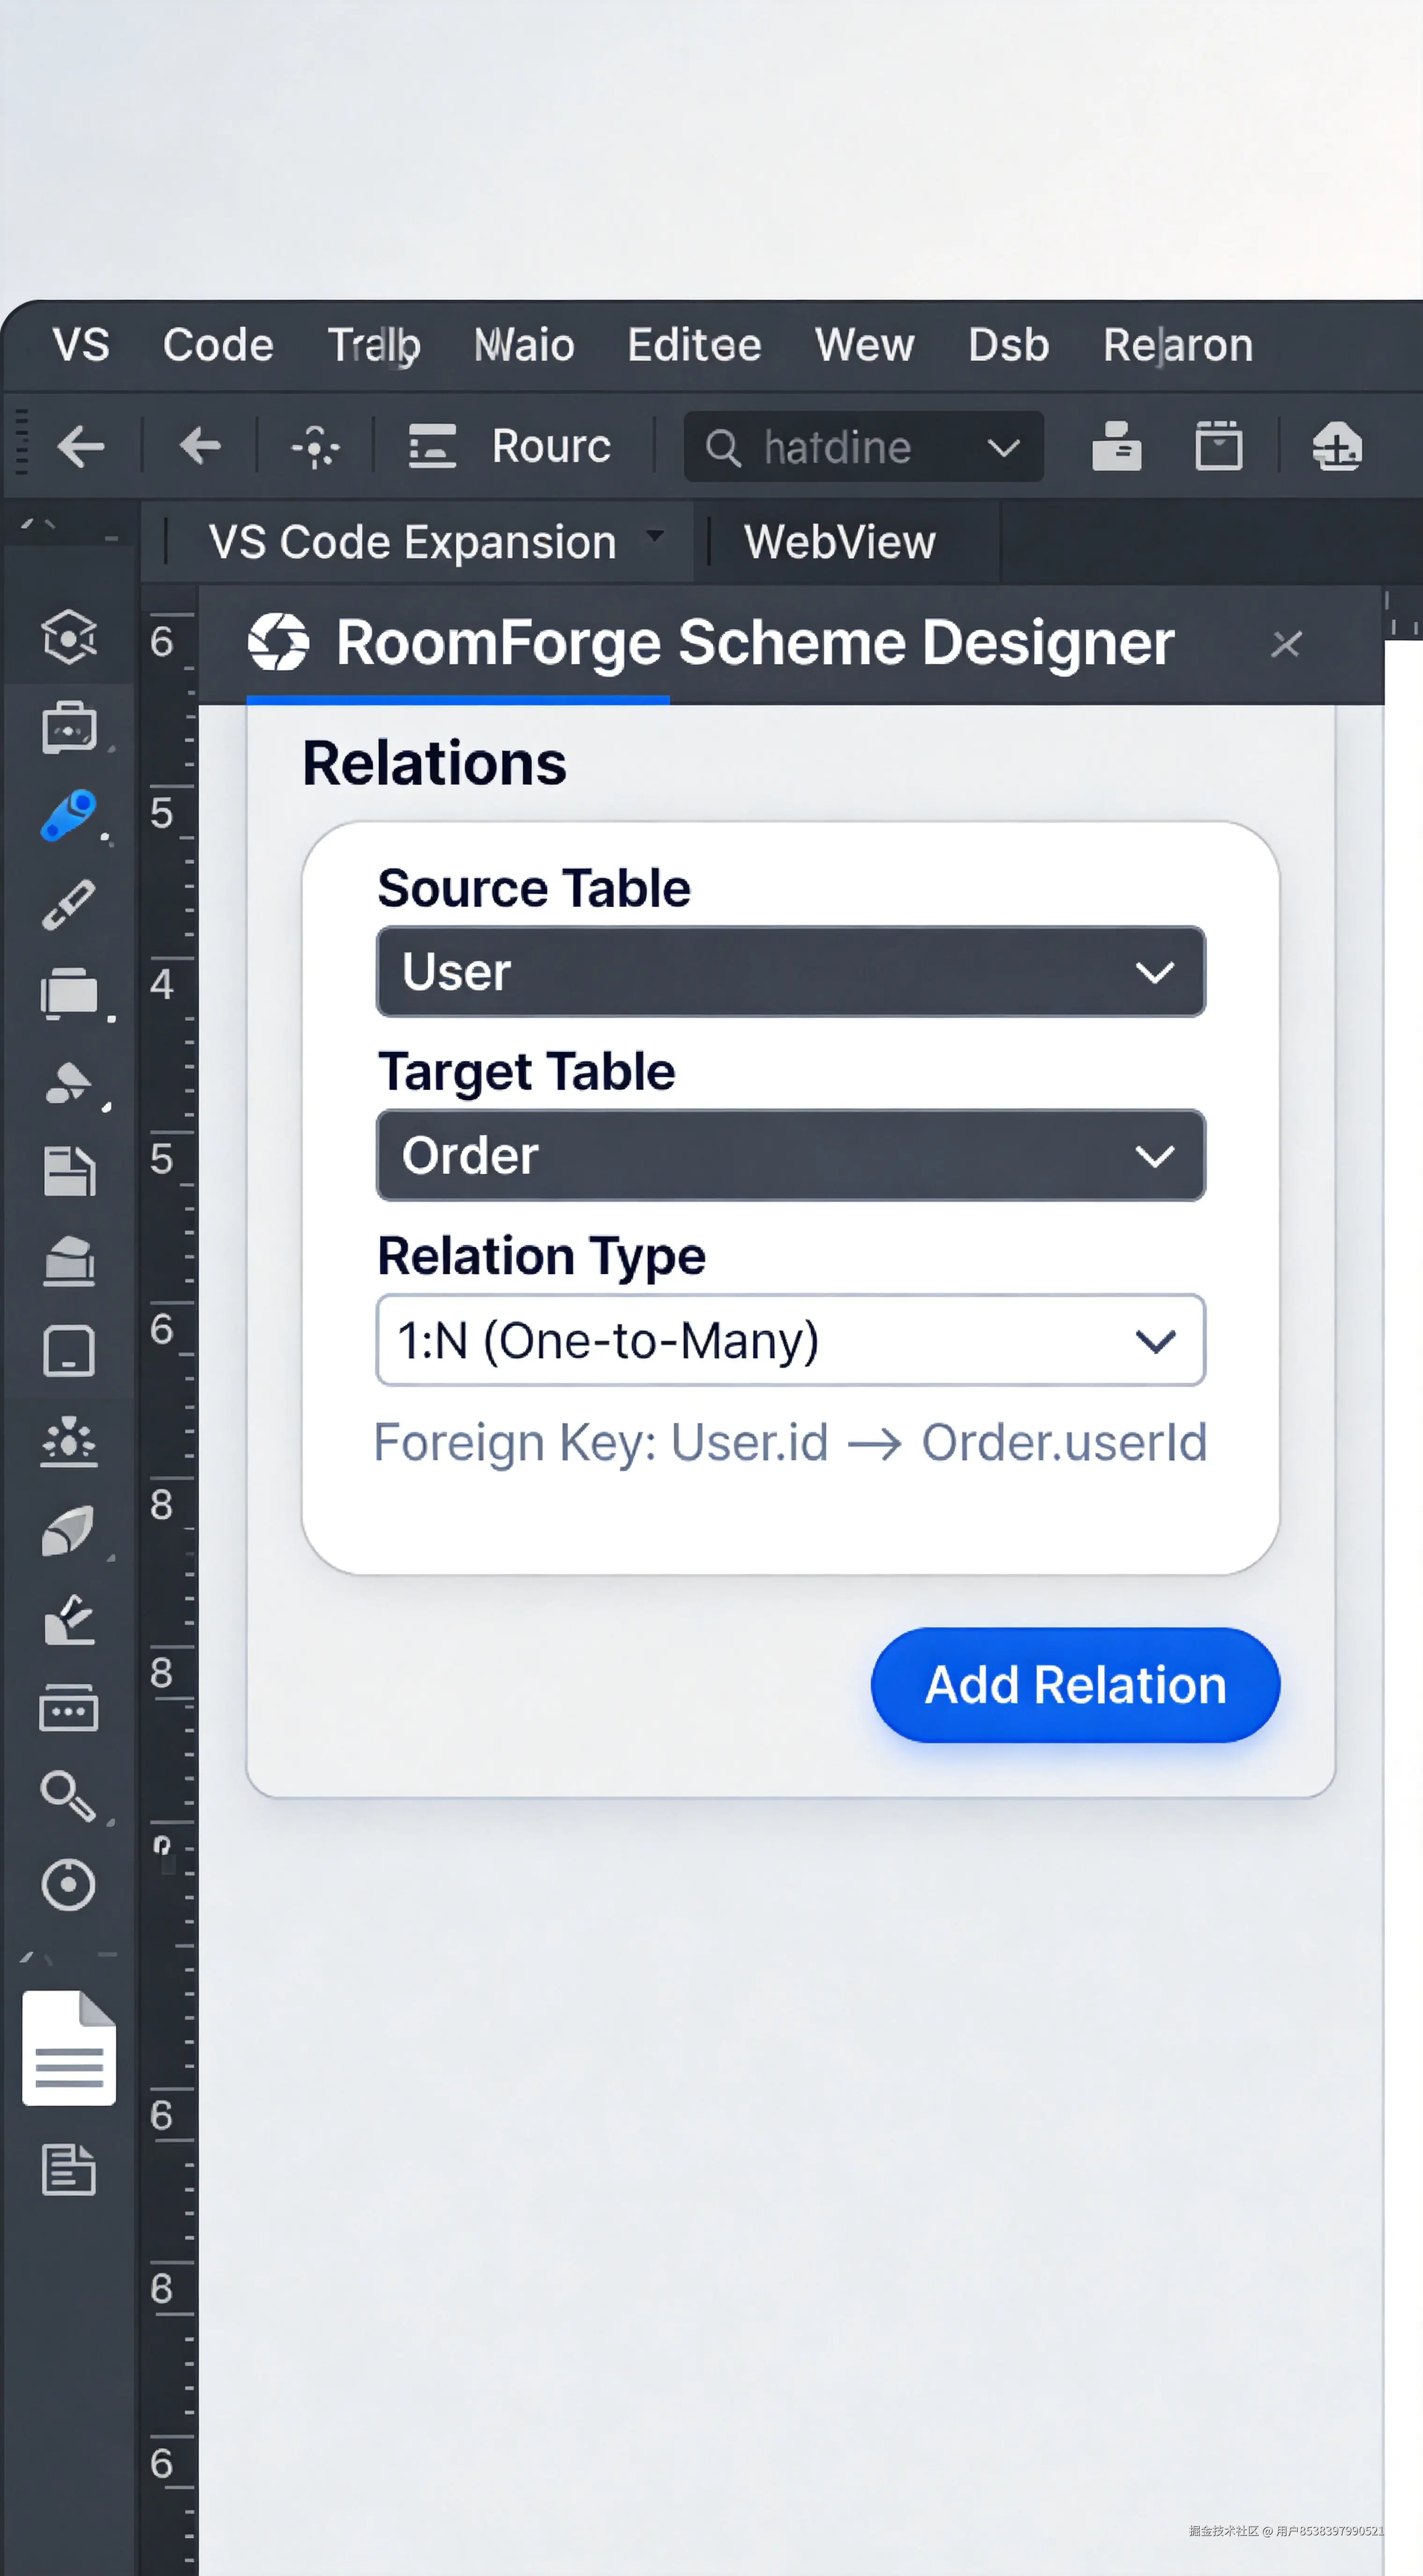Click the save disk icon in sidebar
Image resolution: width=1423 pixels, height=2576 pixels.
click(x=69, y=1171)
